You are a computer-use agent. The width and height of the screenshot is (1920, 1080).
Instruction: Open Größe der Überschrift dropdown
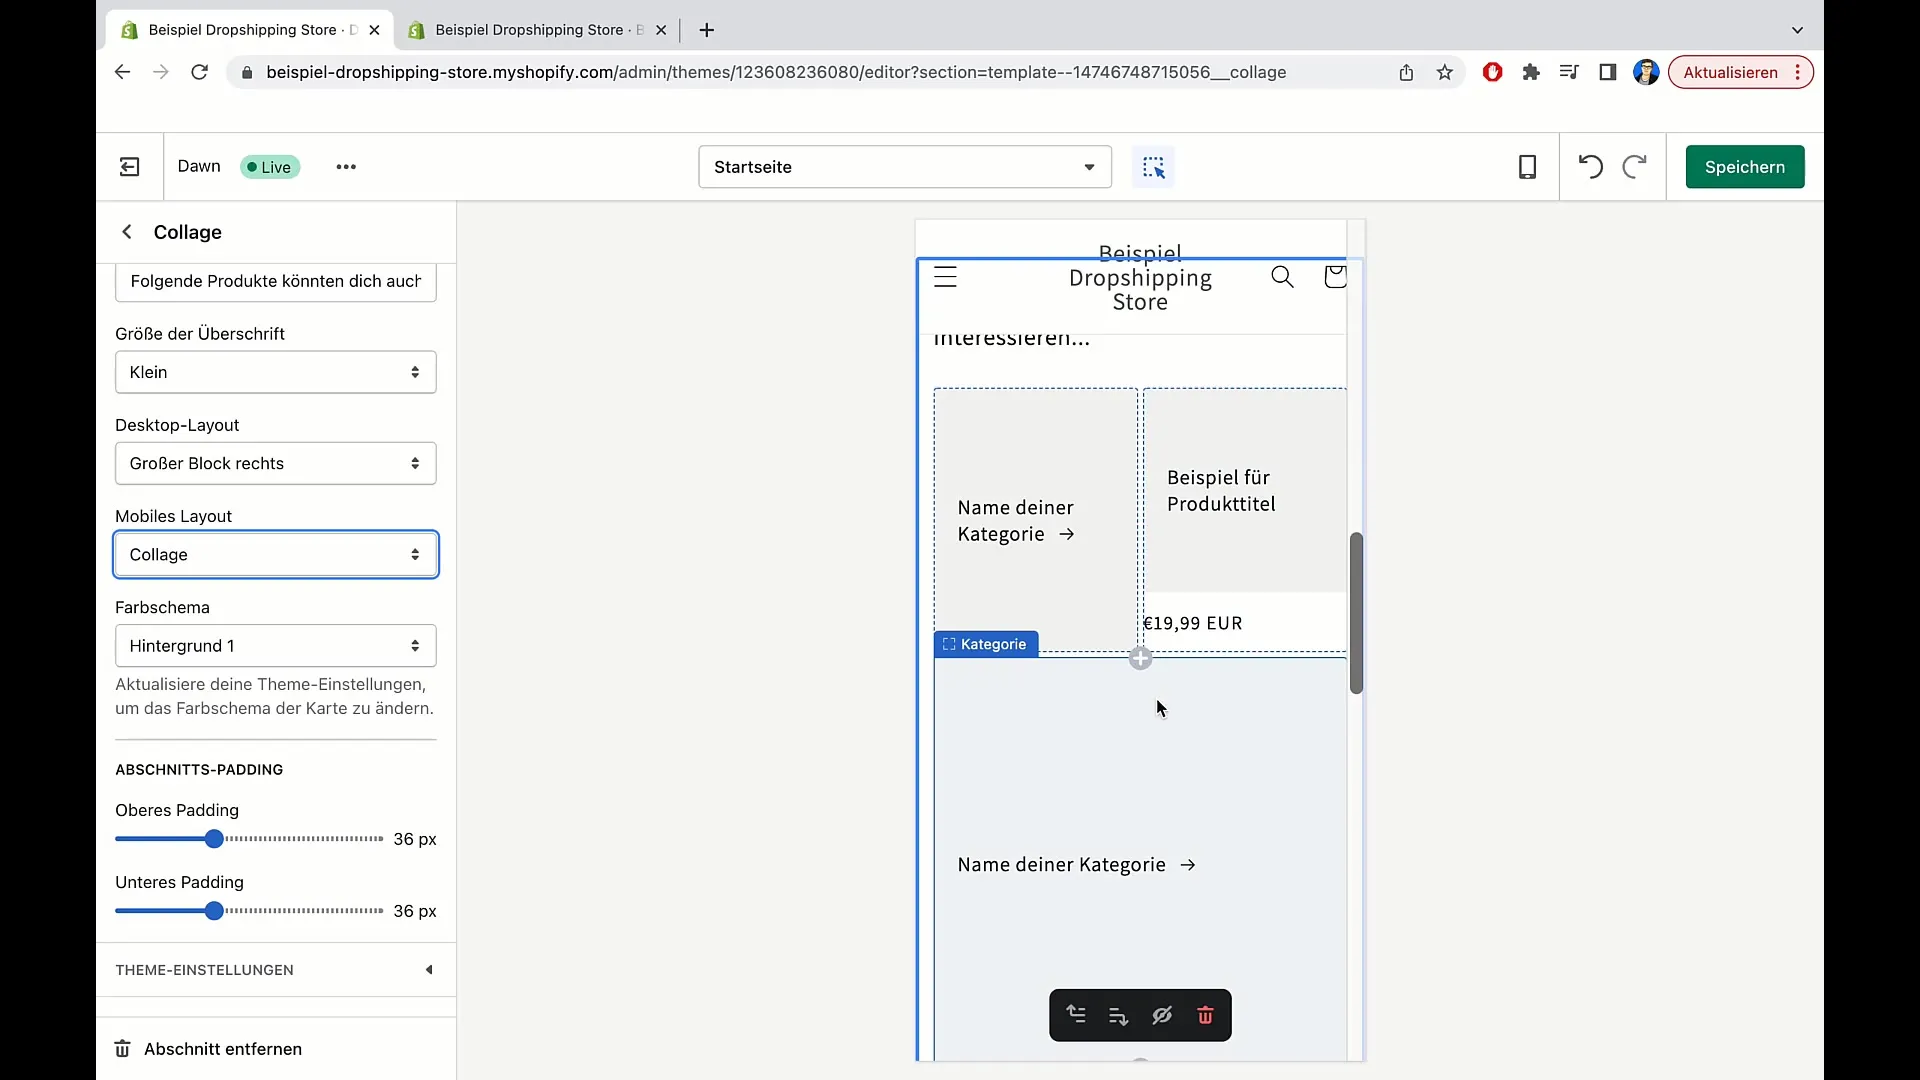tap(275, 372)
